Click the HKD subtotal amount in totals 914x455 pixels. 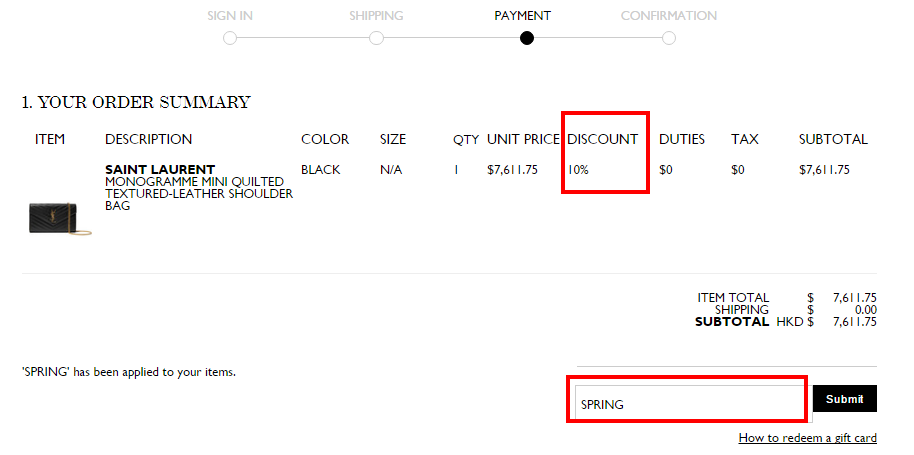[x=855, y=322]
